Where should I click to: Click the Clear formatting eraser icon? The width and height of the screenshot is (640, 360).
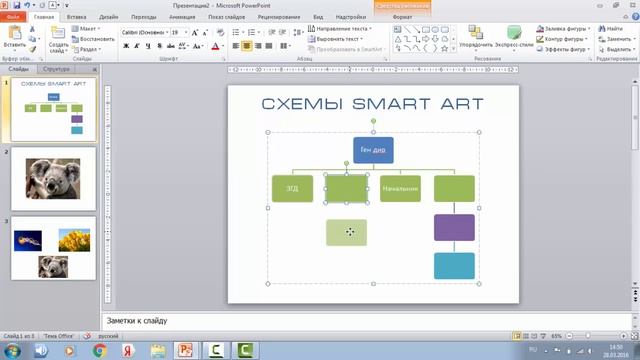[x=220, y=32]
